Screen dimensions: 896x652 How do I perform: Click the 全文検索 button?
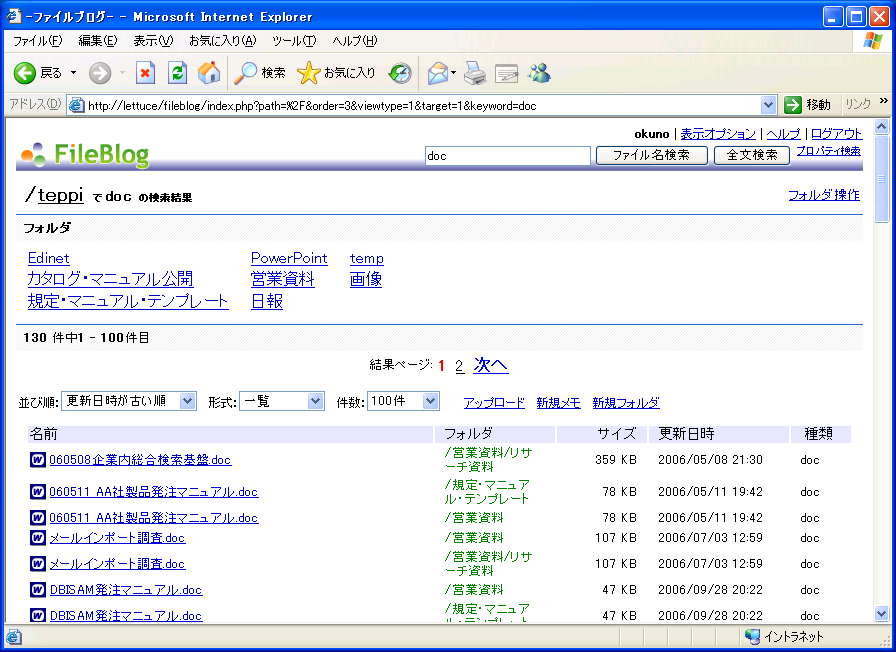click(x=752, y=155)
